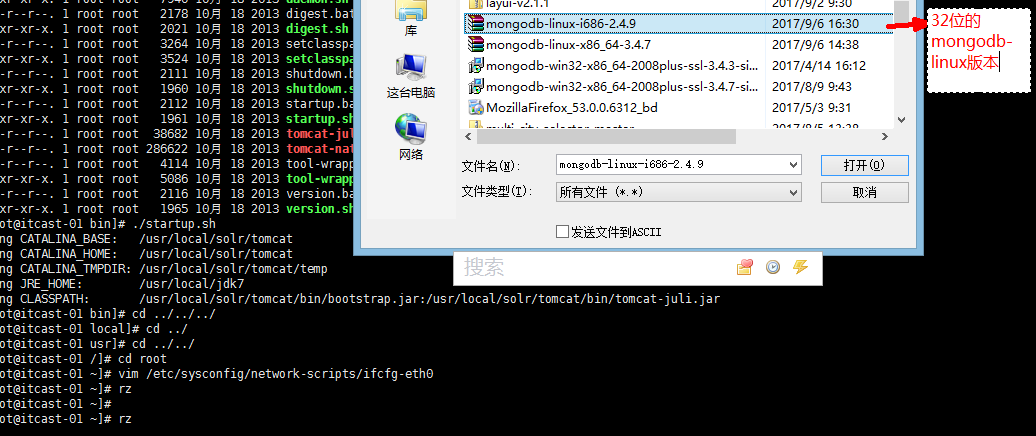Viewport: 1036px width, 436px height.
Task: Select the 网络 (Network) sidebar icon
Action: [x=410, y=137]
